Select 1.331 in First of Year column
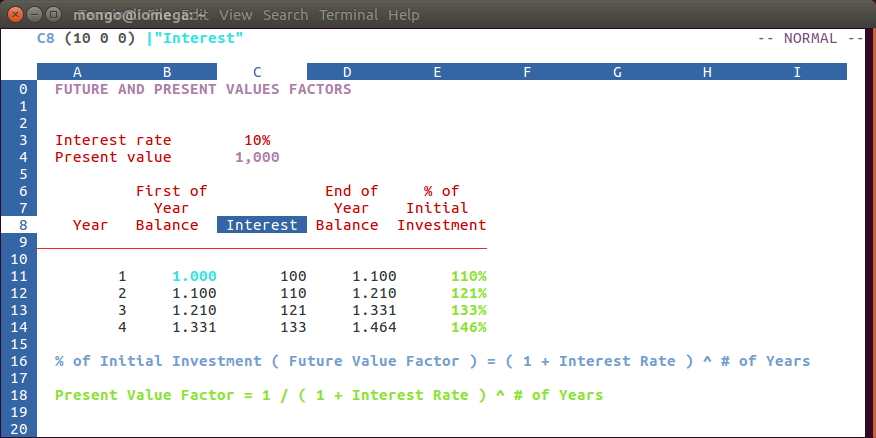The image size is (876, 438). tap(194, 327)
